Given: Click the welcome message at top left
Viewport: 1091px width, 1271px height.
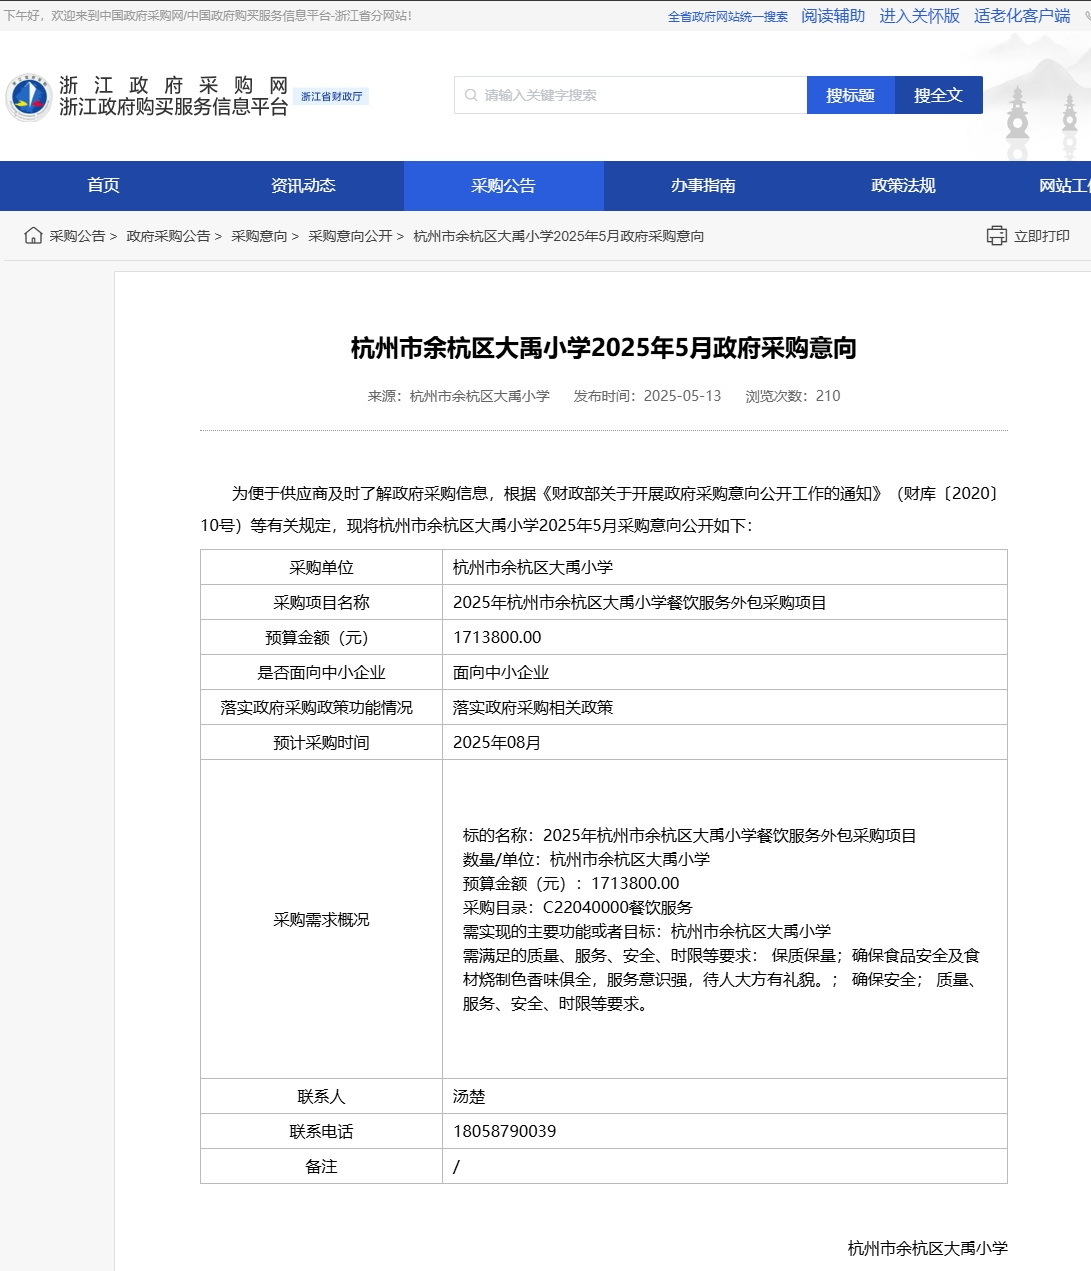Looking at the screenshot, I should pyautogui.click(x=208, y=16).
